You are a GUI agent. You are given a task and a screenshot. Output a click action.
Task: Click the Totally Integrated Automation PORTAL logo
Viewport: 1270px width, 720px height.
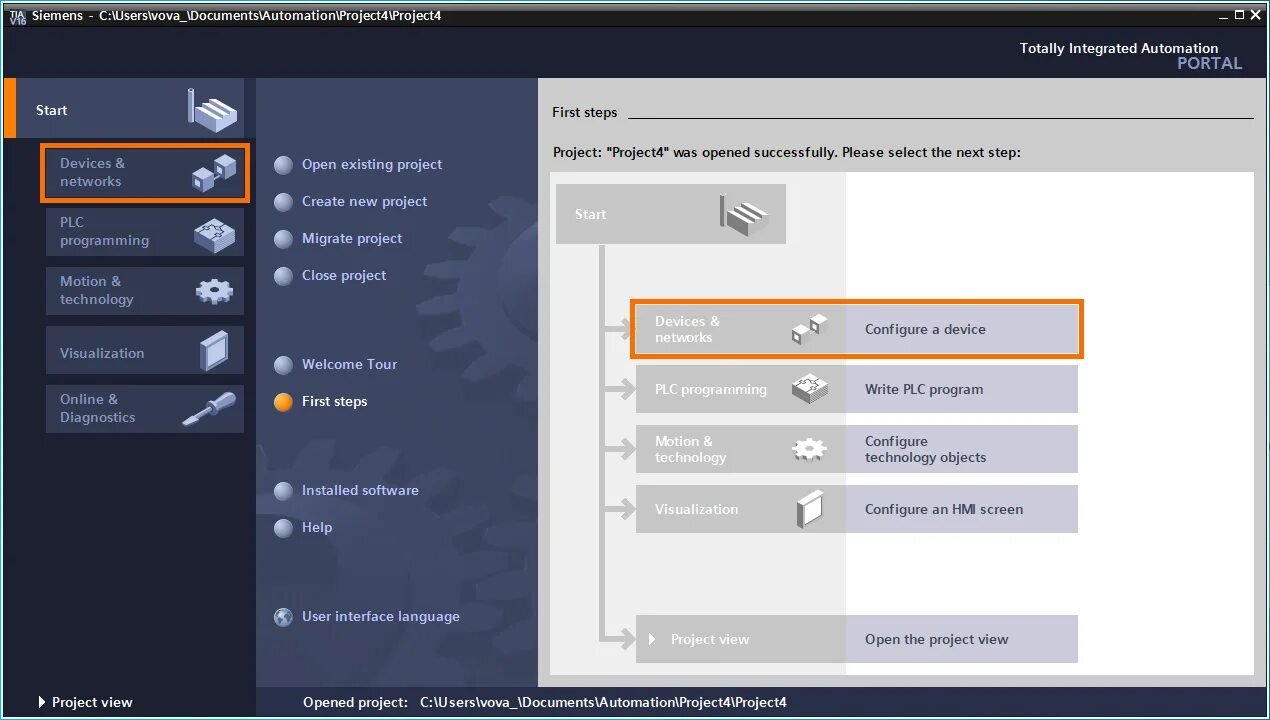(1130, 56)
